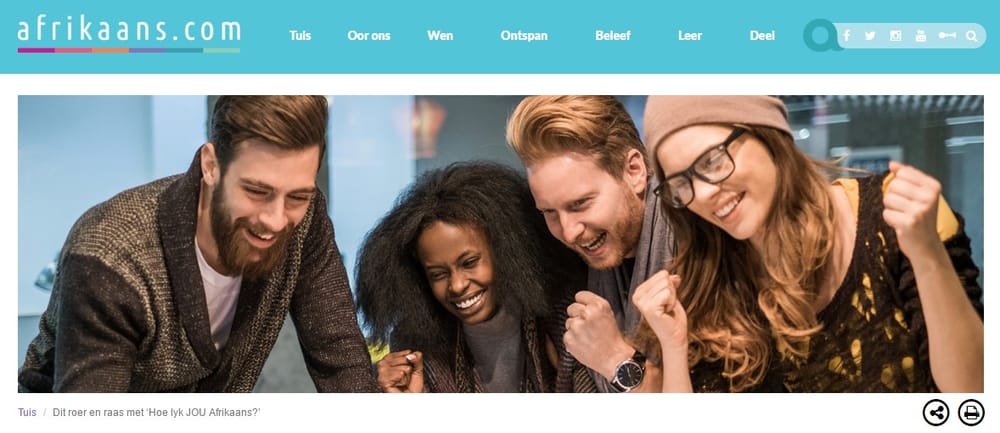Print the page using printer icon
The width and height of the screenshot is (1000, 433).
point(971,413)
